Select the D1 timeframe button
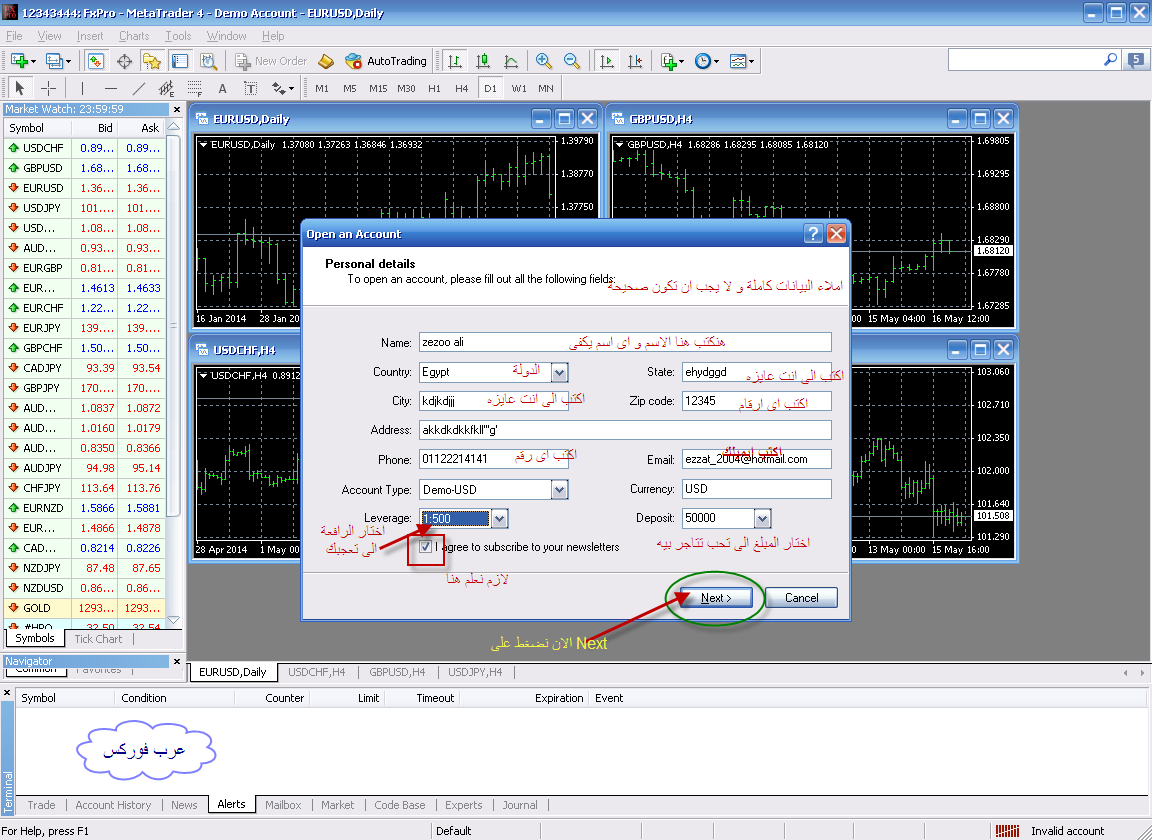The height and width of the screenshot is (840, 1152). [490, 88]
